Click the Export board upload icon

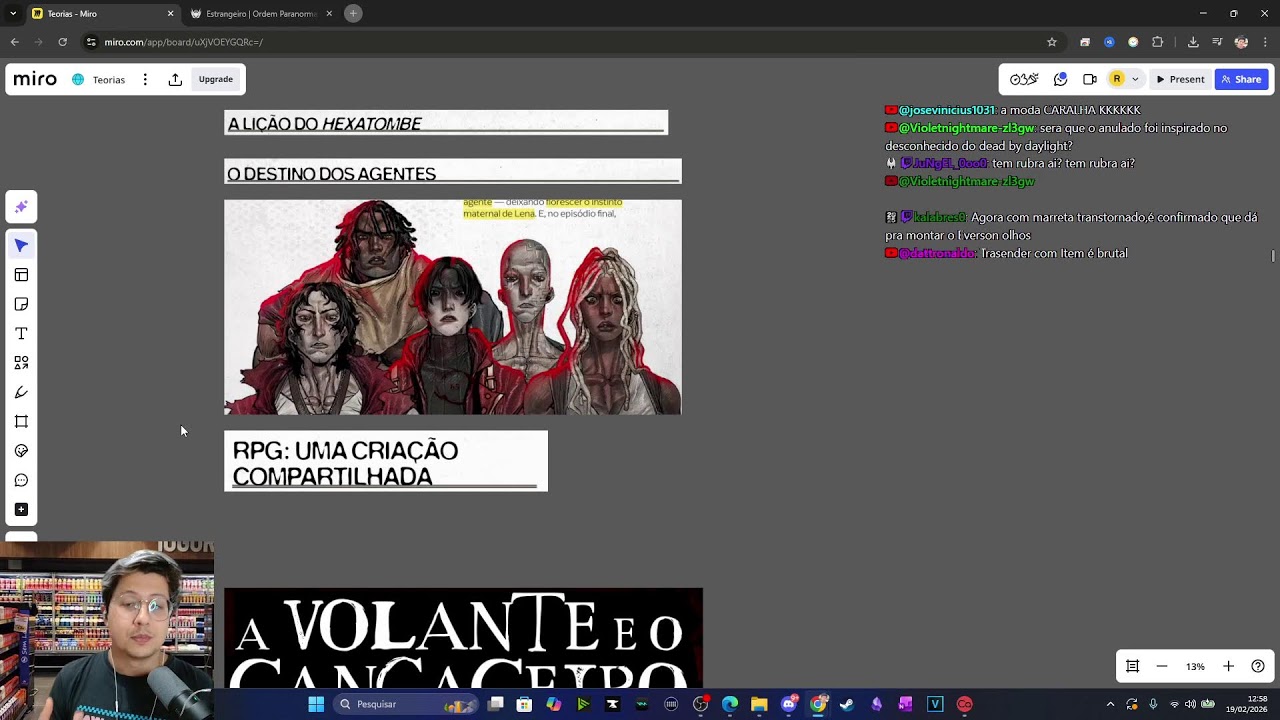pos(175,79)
